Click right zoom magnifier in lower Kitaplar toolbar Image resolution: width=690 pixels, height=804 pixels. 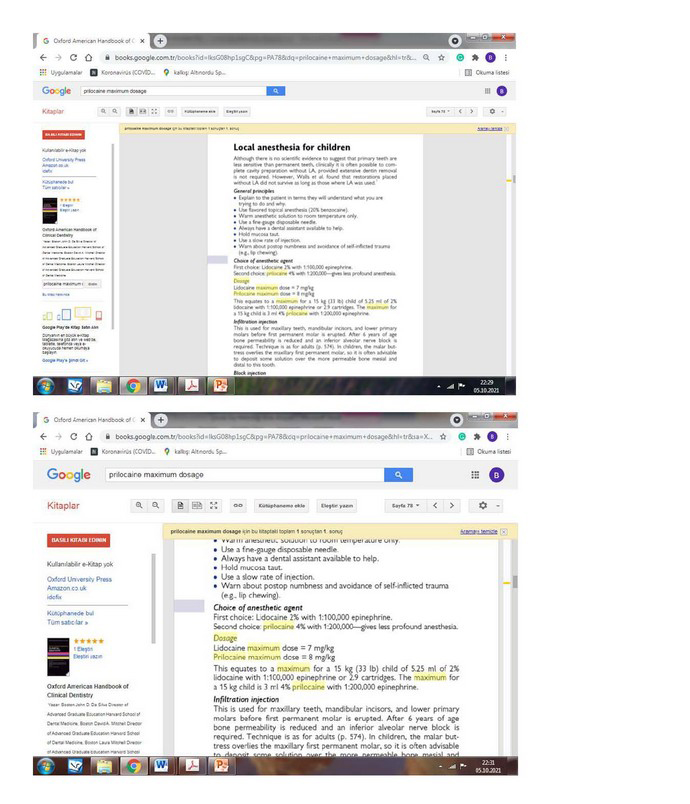point(155,506)
